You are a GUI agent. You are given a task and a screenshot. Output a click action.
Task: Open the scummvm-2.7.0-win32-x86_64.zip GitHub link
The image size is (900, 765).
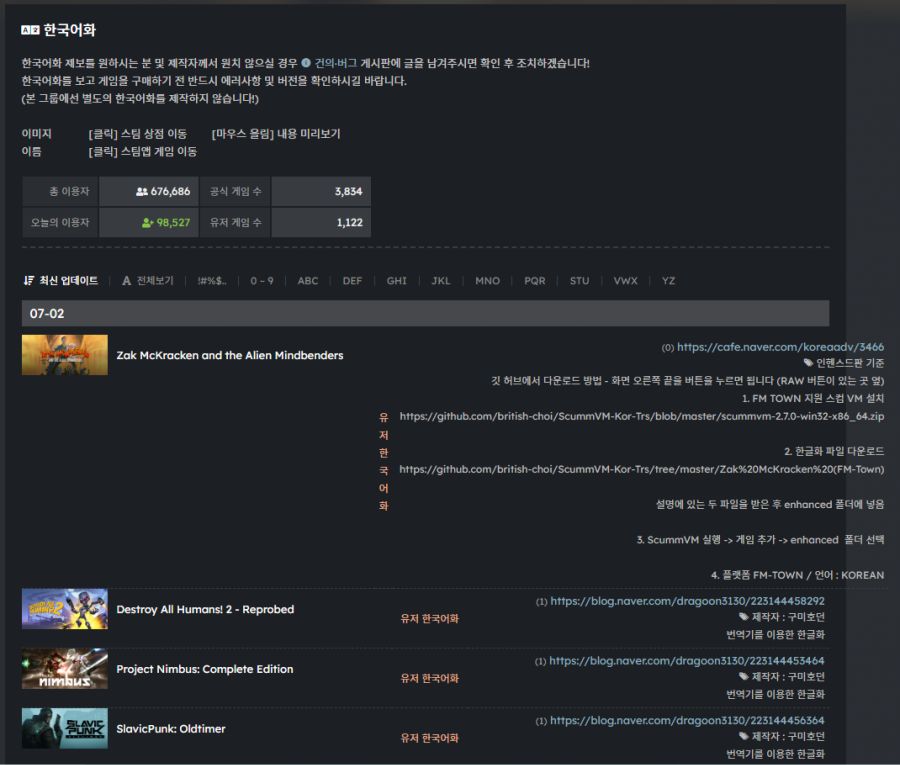tap(642, 416)
